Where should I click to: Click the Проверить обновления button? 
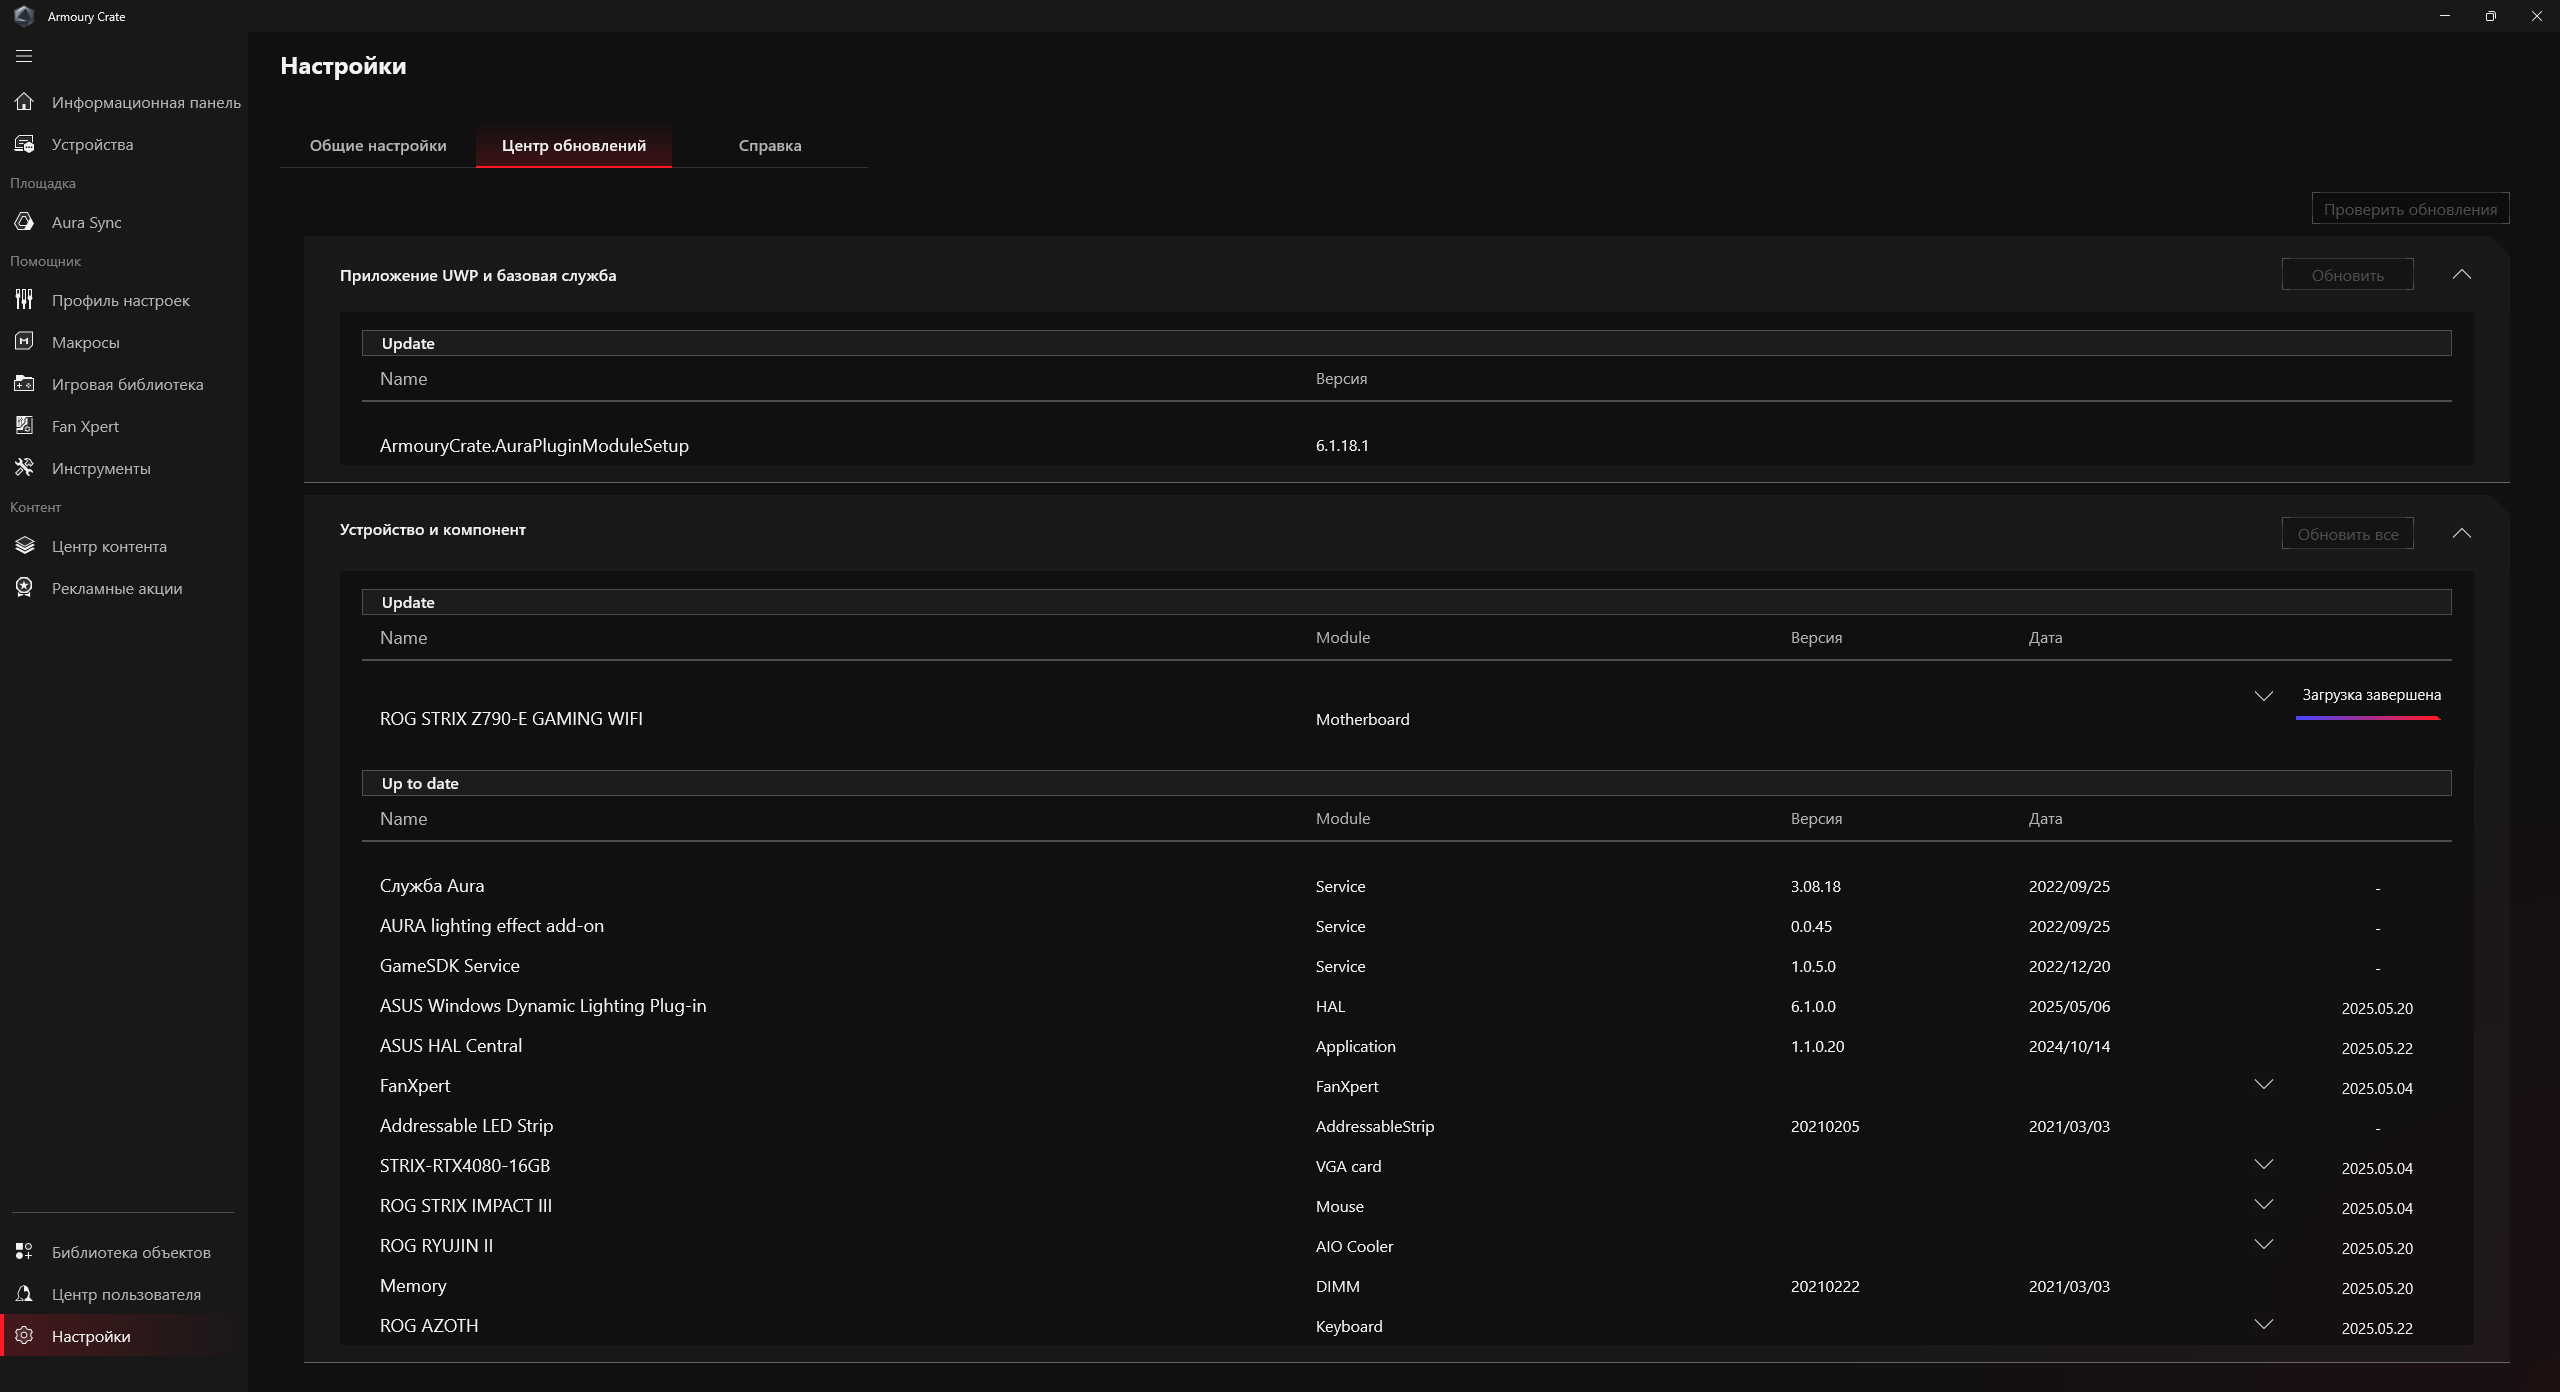(2410, 209)
